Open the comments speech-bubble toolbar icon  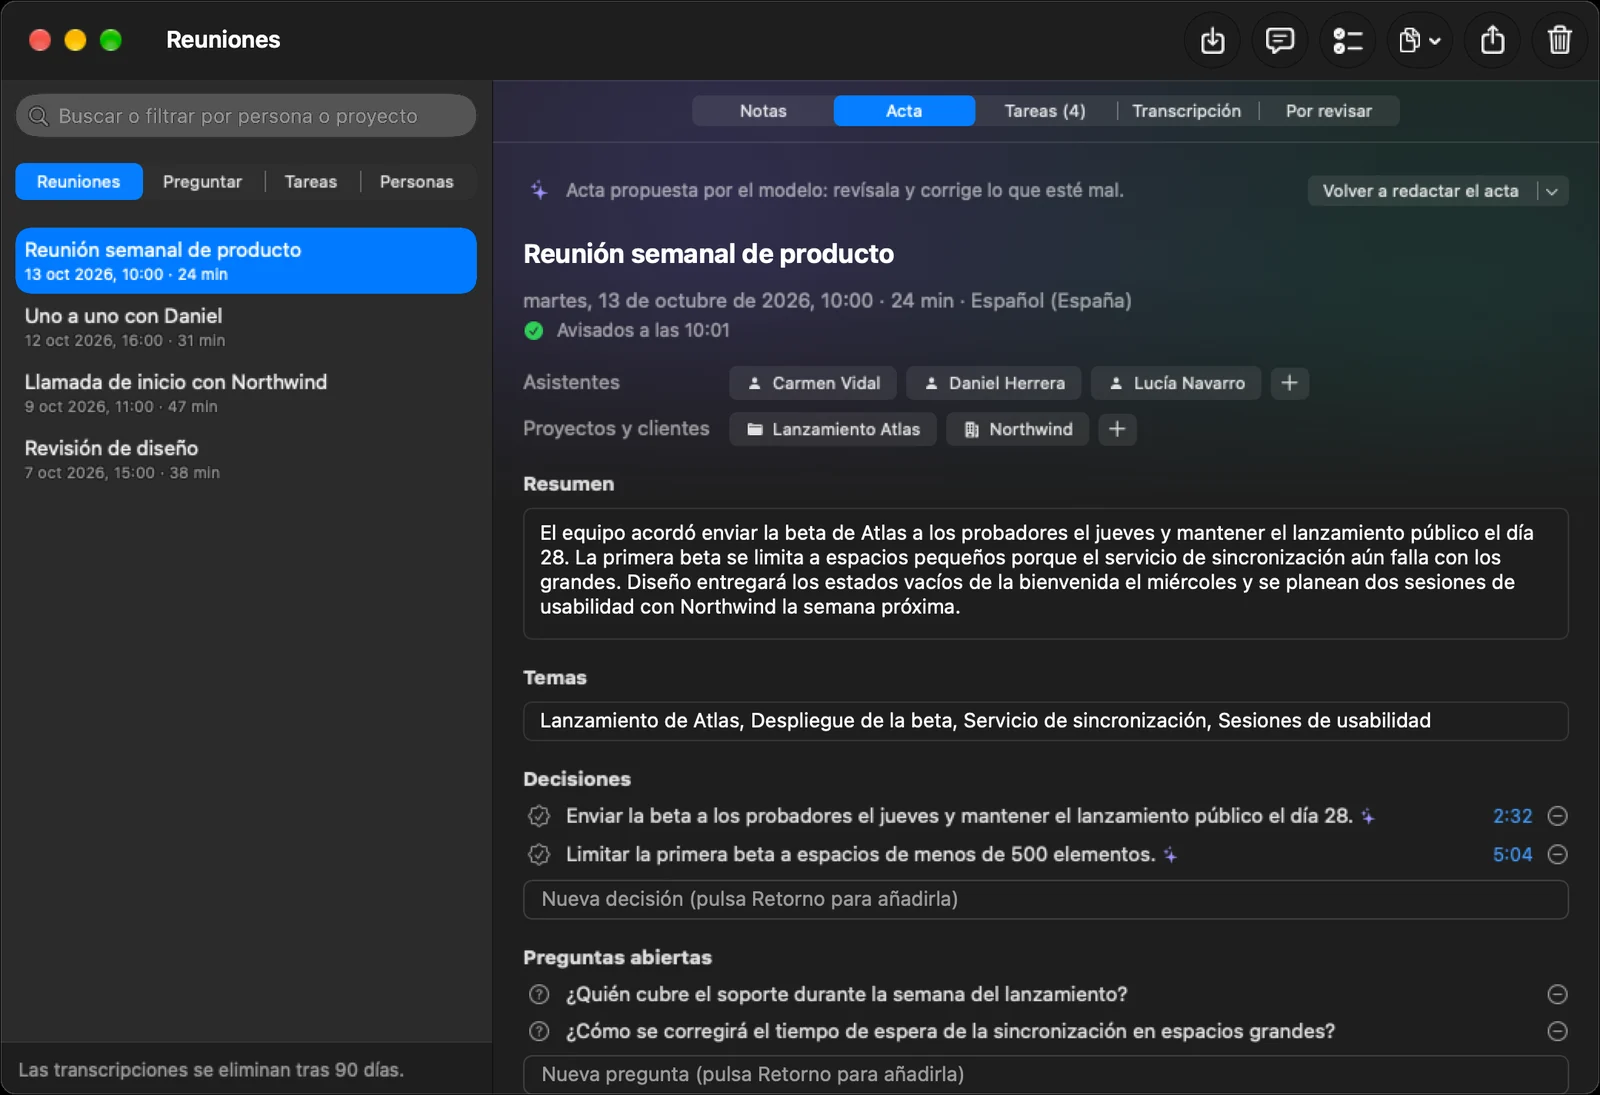[x=1280, y=40]
